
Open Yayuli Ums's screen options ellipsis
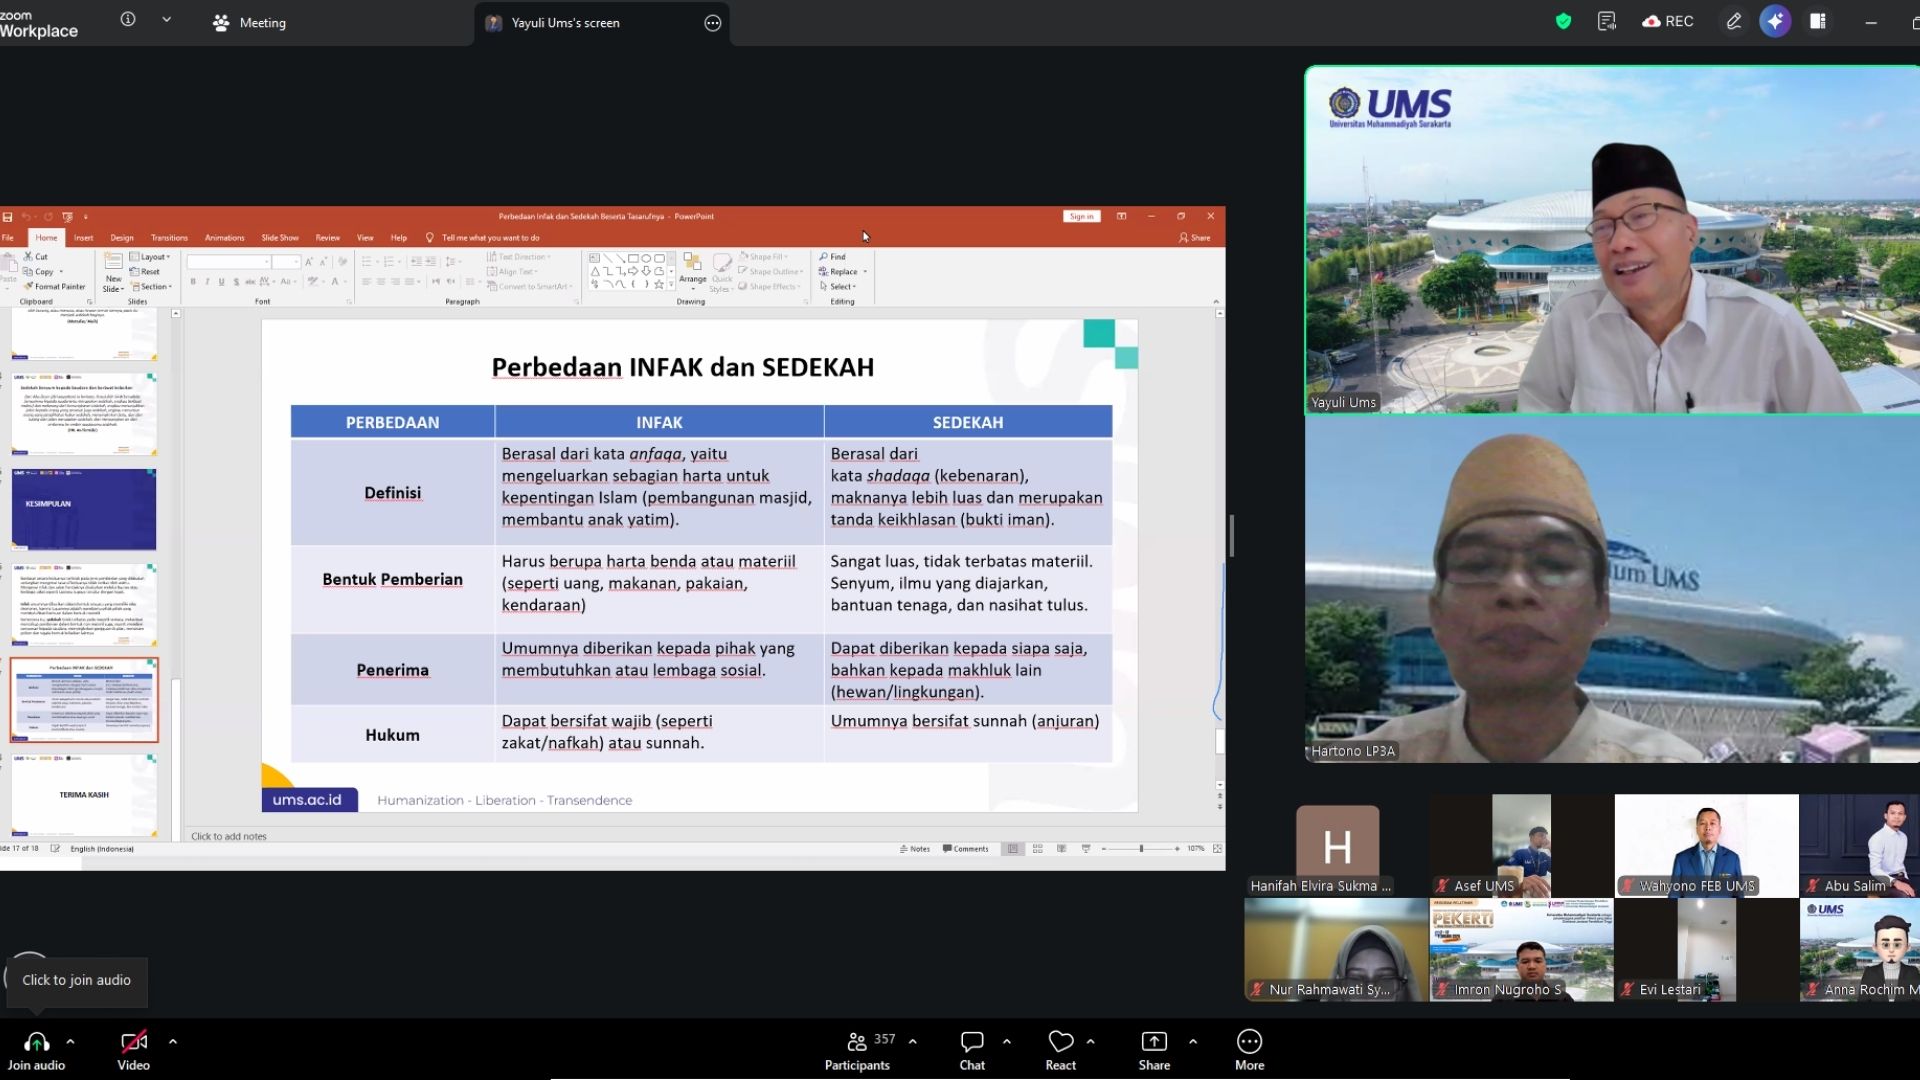pyautogui.click(x=712, y=23)
